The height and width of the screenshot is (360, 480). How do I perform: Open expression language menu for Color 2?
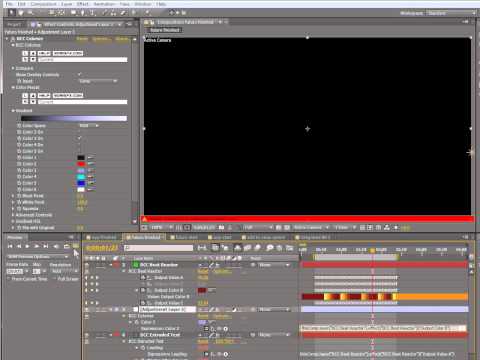(x=225, y=329)
